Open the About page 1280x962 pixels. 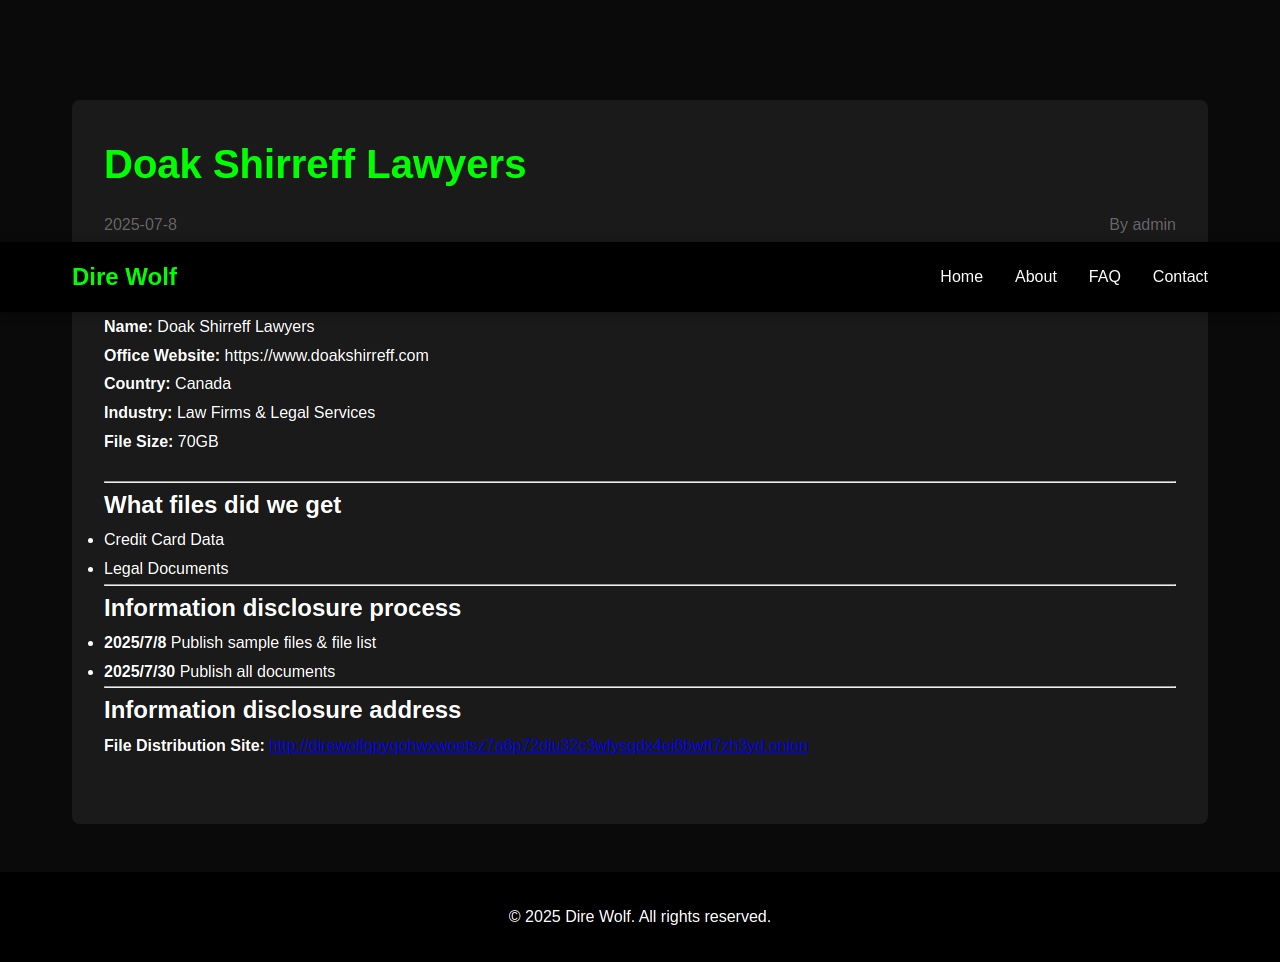1035,277
